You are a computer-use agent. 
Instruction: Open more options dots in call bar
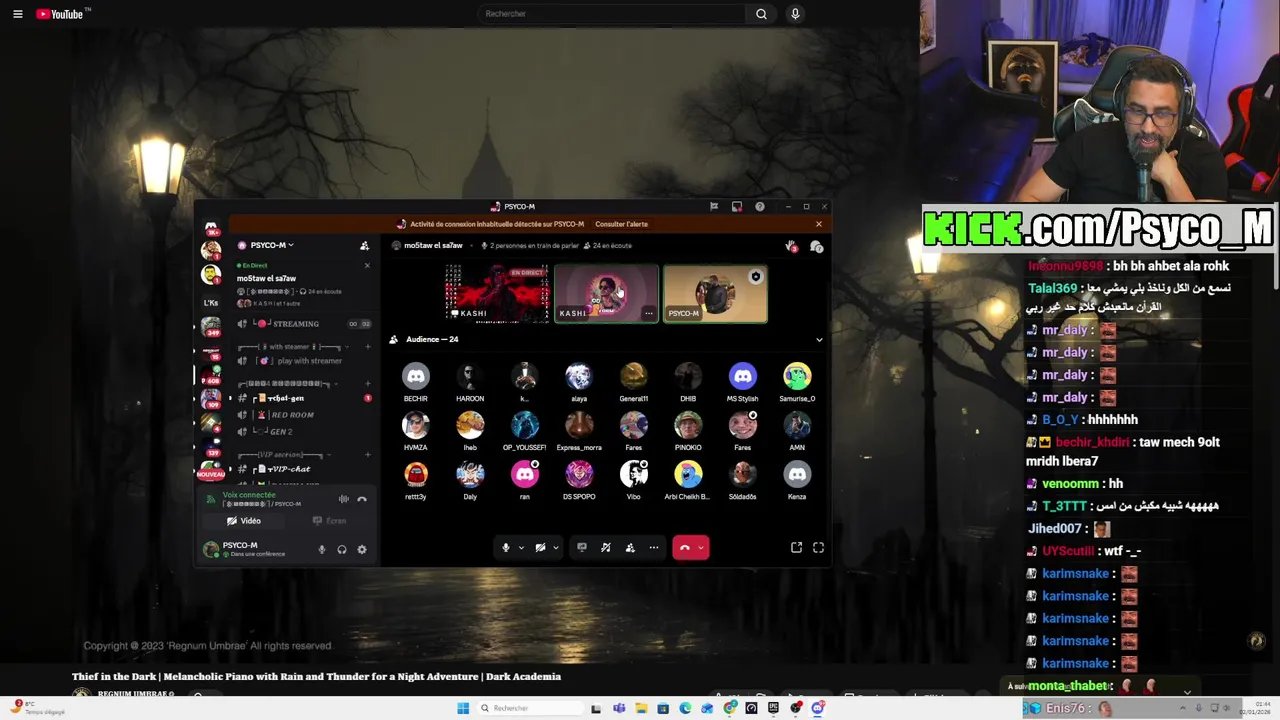654,547
